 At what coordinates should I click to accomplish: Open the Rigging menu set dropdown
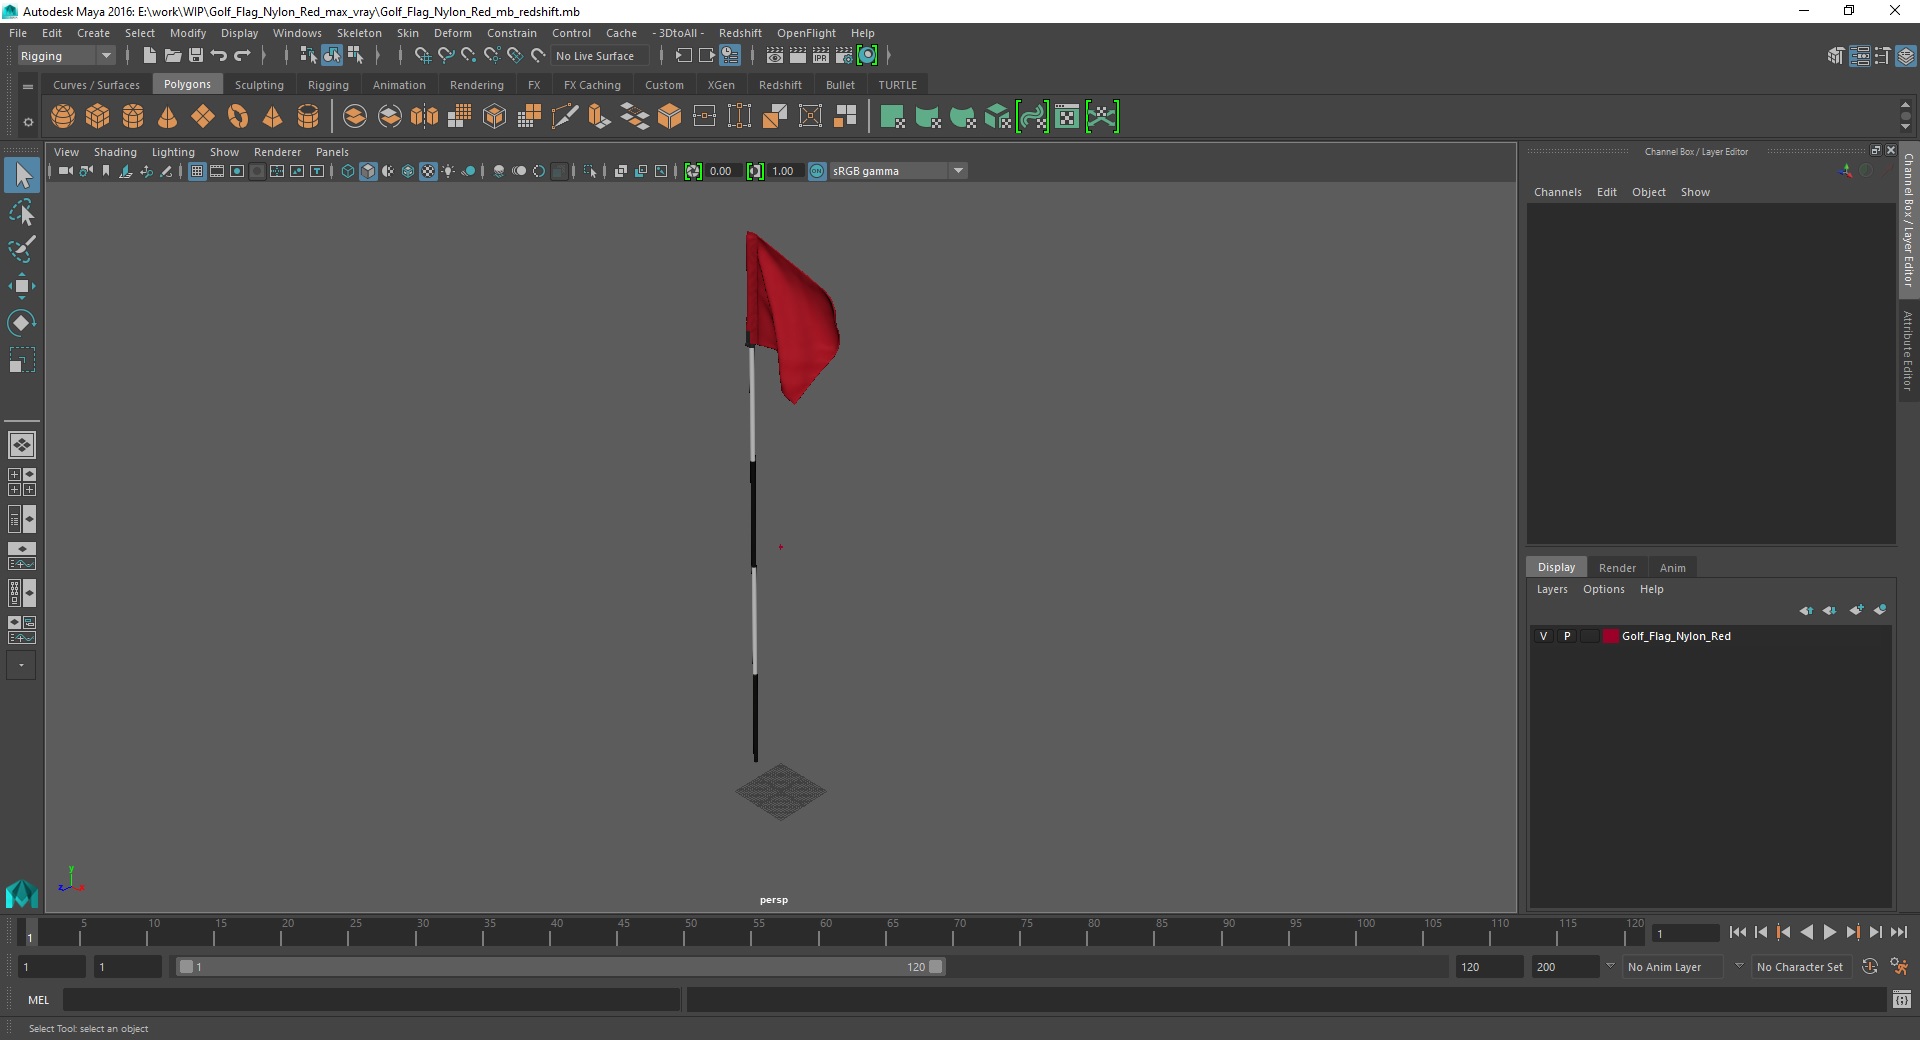click(66, 56)
